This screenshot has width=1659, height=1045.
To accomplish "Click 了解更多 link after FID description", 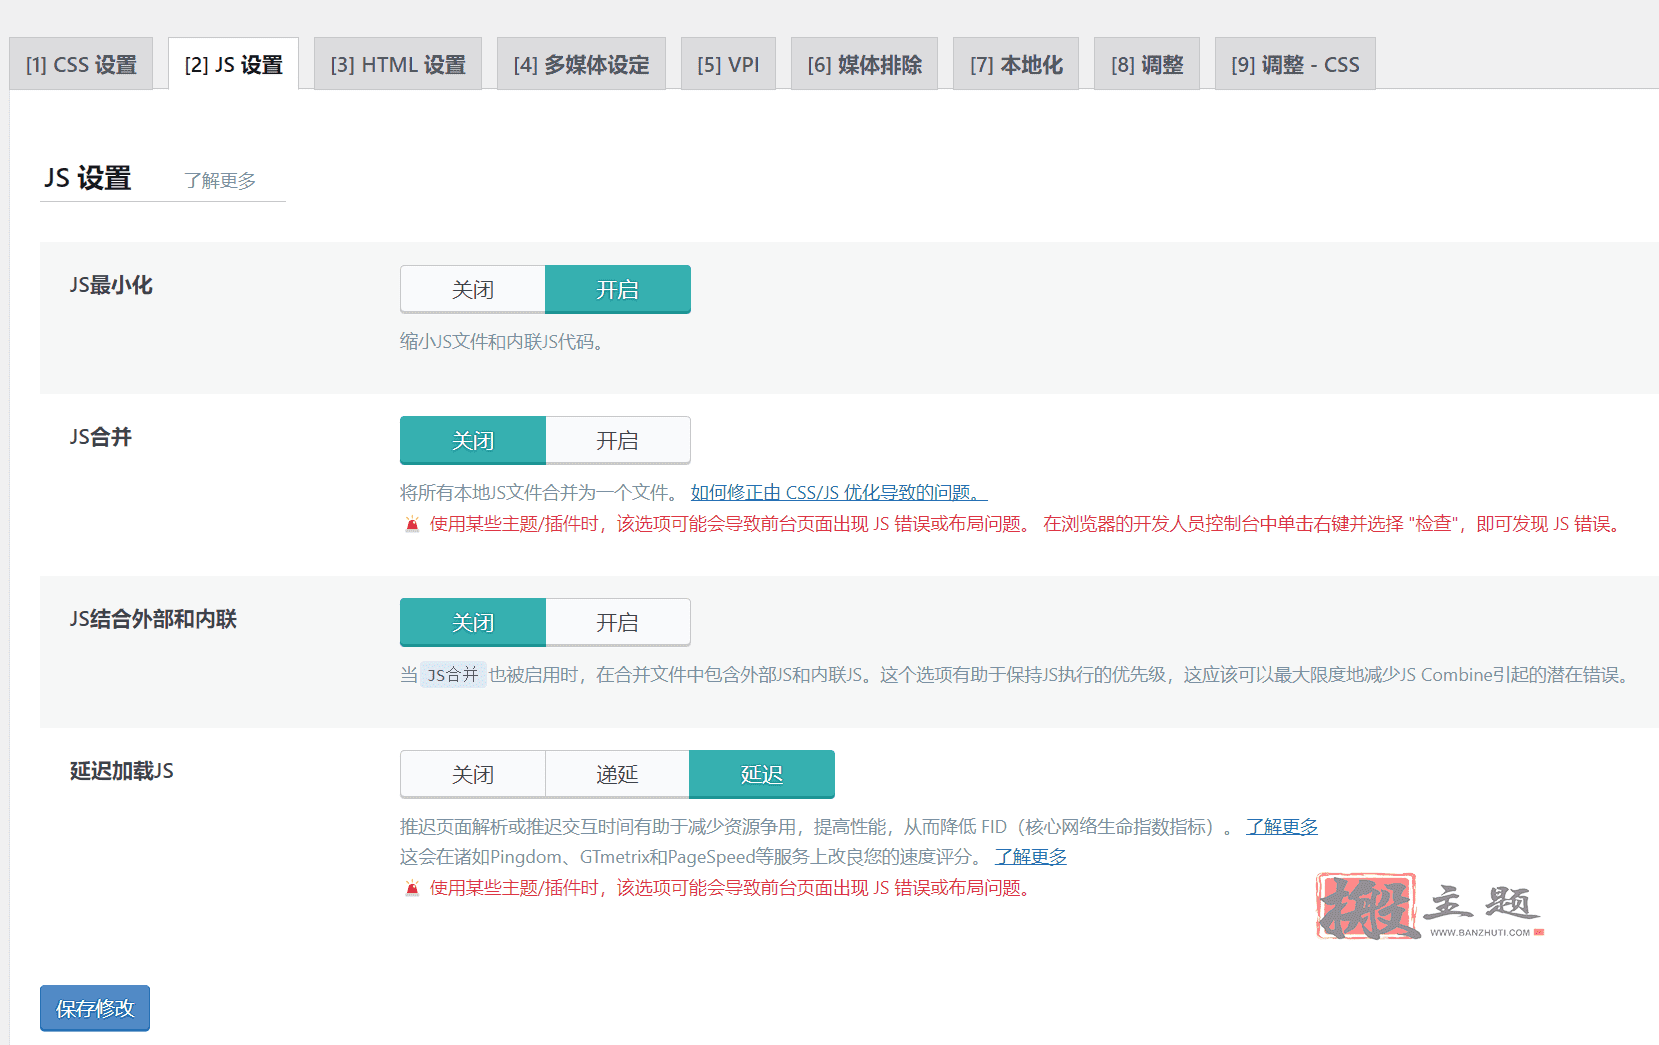I will pos(1282,826).
